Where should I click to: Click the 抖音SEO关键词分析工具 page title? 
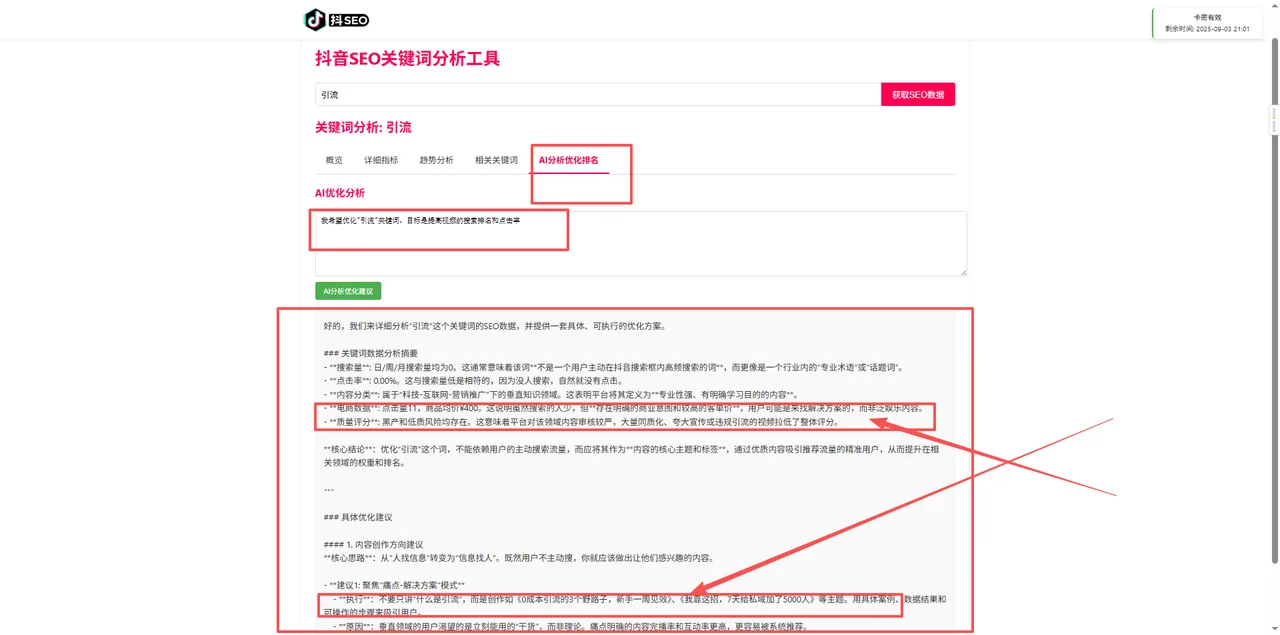click(x=407, y=58)
